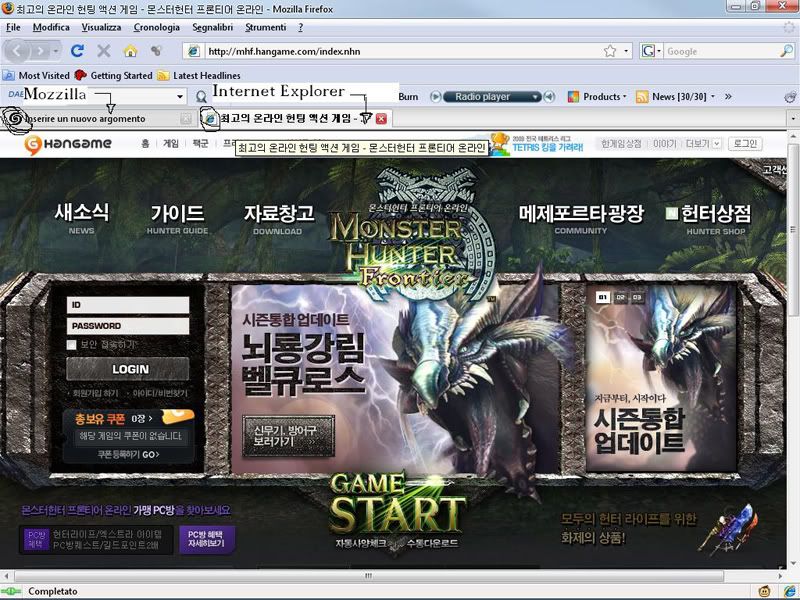Start the game with GAME START
The width and height of the screenshot is (800, 600).
point(397,504)
